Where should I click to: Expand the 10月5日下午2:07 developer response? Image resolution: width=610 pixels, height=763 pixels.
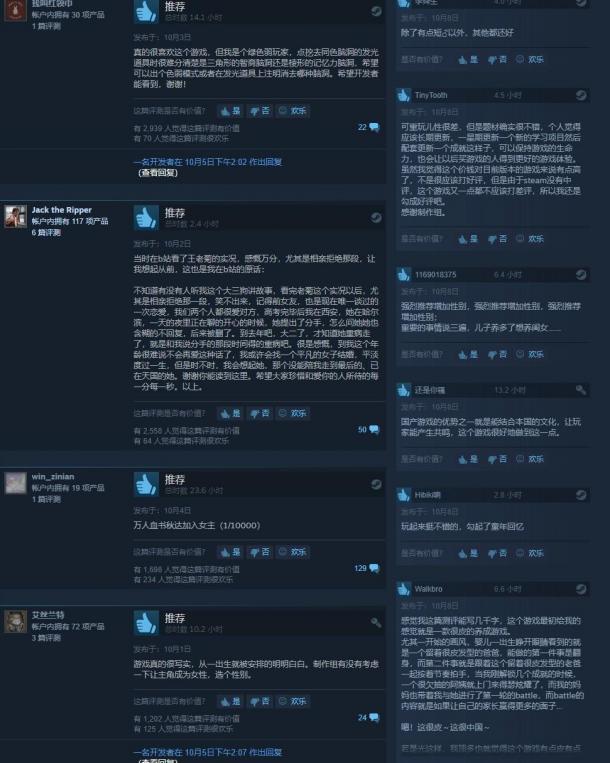tap(208, 752)
